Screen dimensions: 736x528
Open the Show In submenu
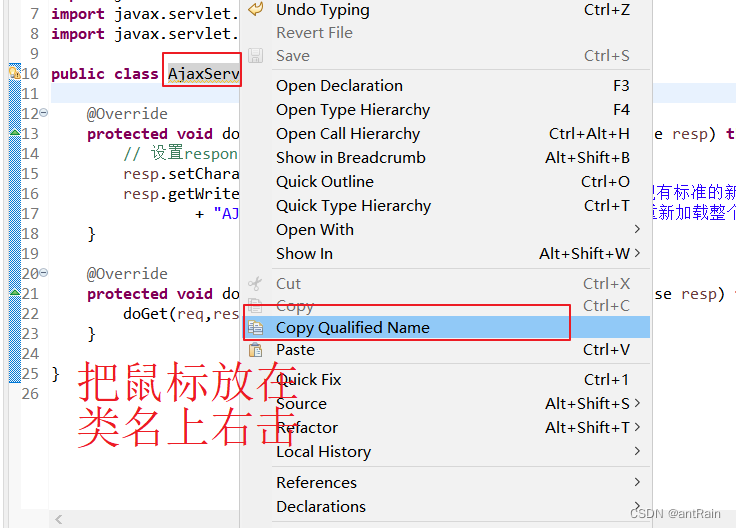(x=446, y=253)
